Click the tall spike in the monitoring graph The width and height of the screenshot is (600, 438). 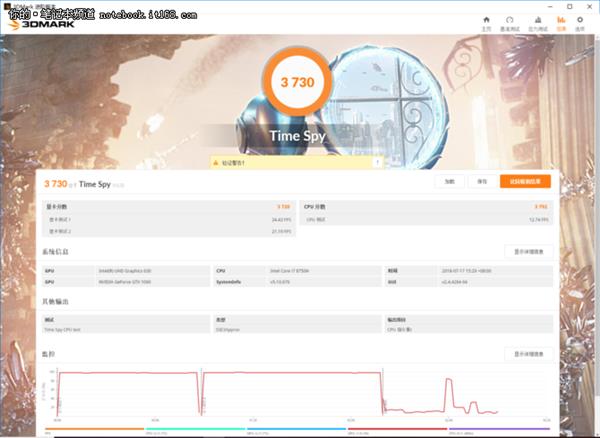pos(448,393)
